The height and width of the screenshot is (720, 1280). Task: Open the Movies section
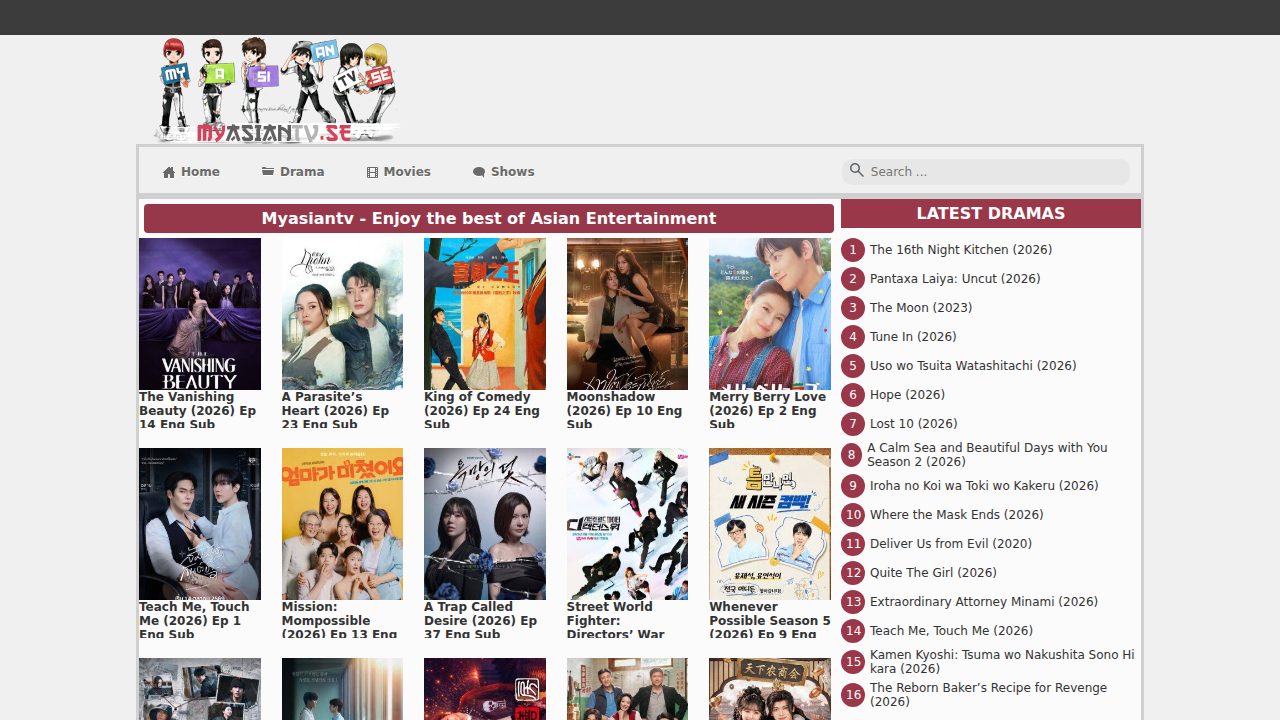[398, 172]
